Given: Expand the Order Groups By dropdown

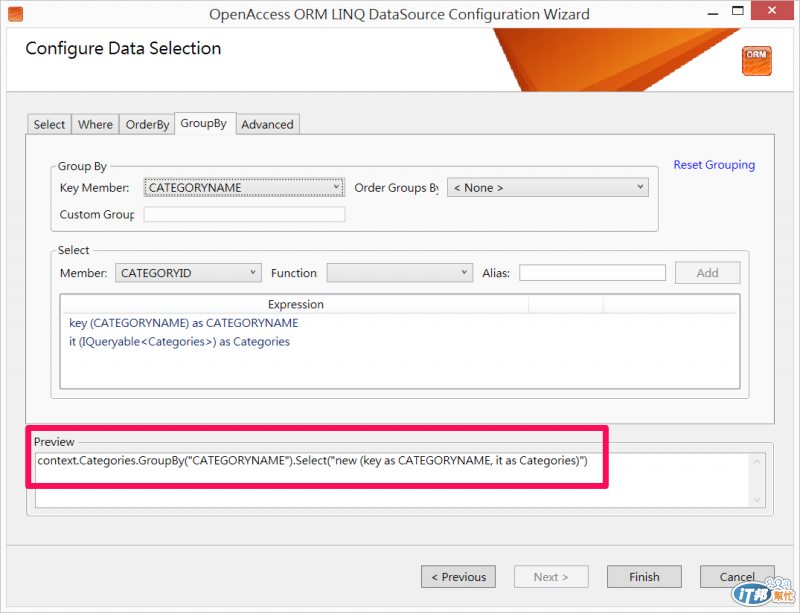Looking at the screenshot, I should 548,188.
